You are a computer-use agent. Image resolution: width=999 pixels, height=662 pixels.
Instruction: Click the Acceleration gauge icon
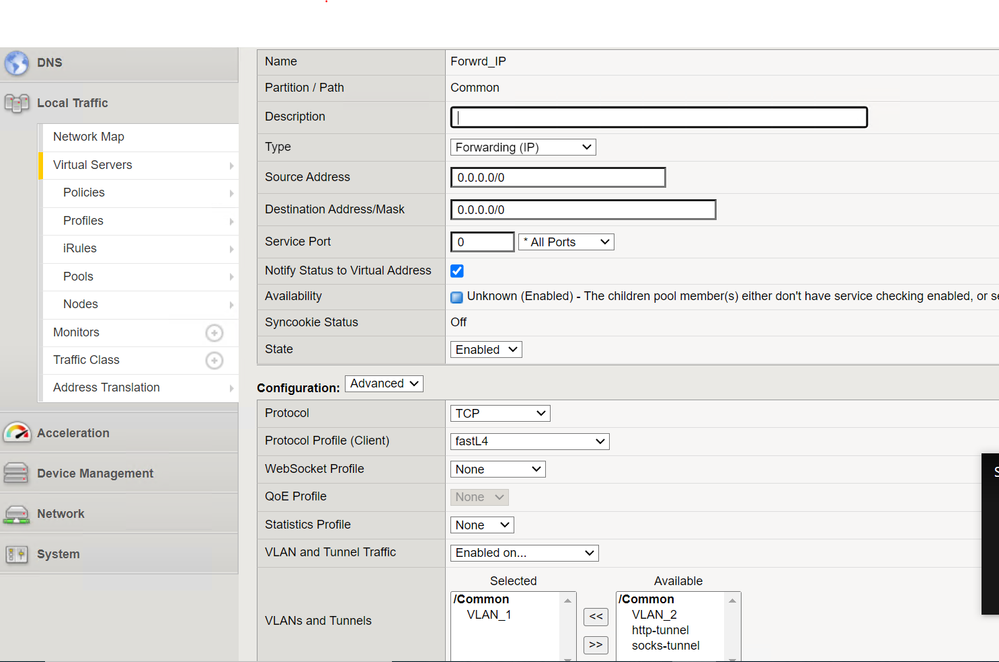[17, 433]
